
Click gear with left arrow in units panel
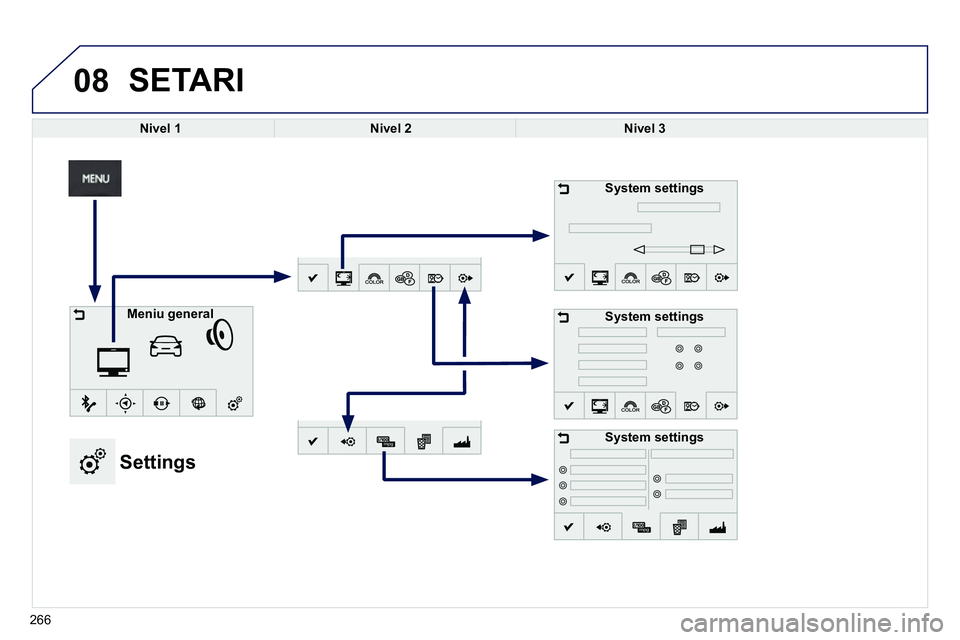[603, 527]
